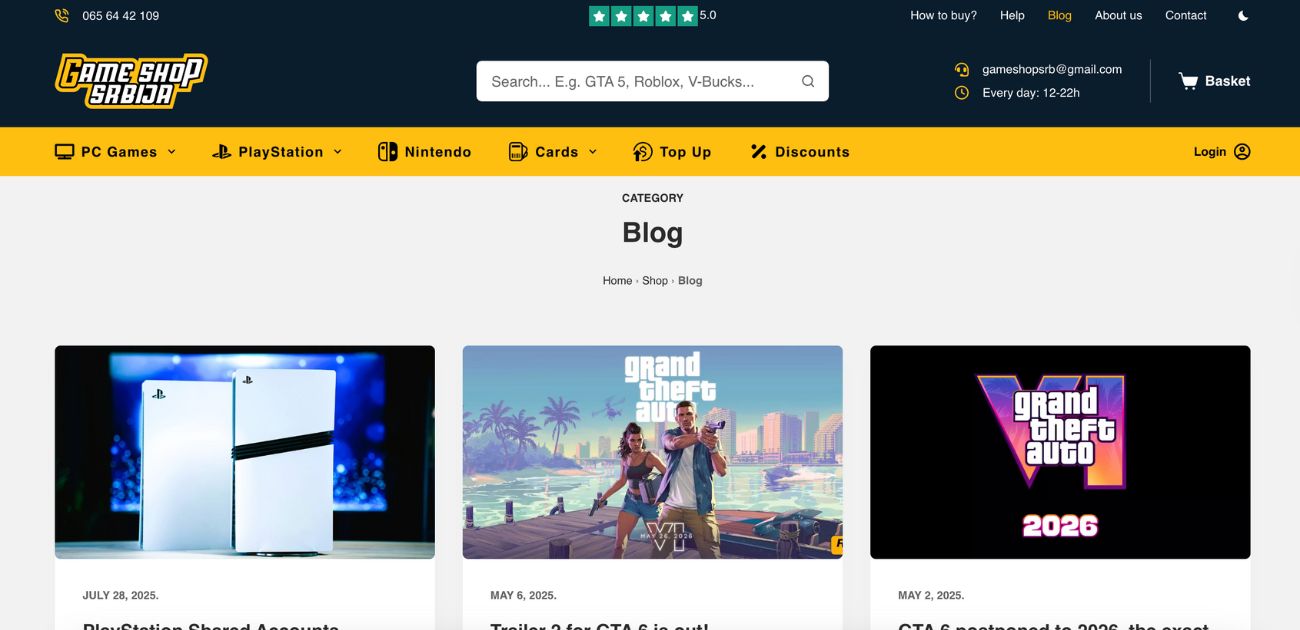
Task: Click the Basket label
Action: click(x=1228, y=81)
